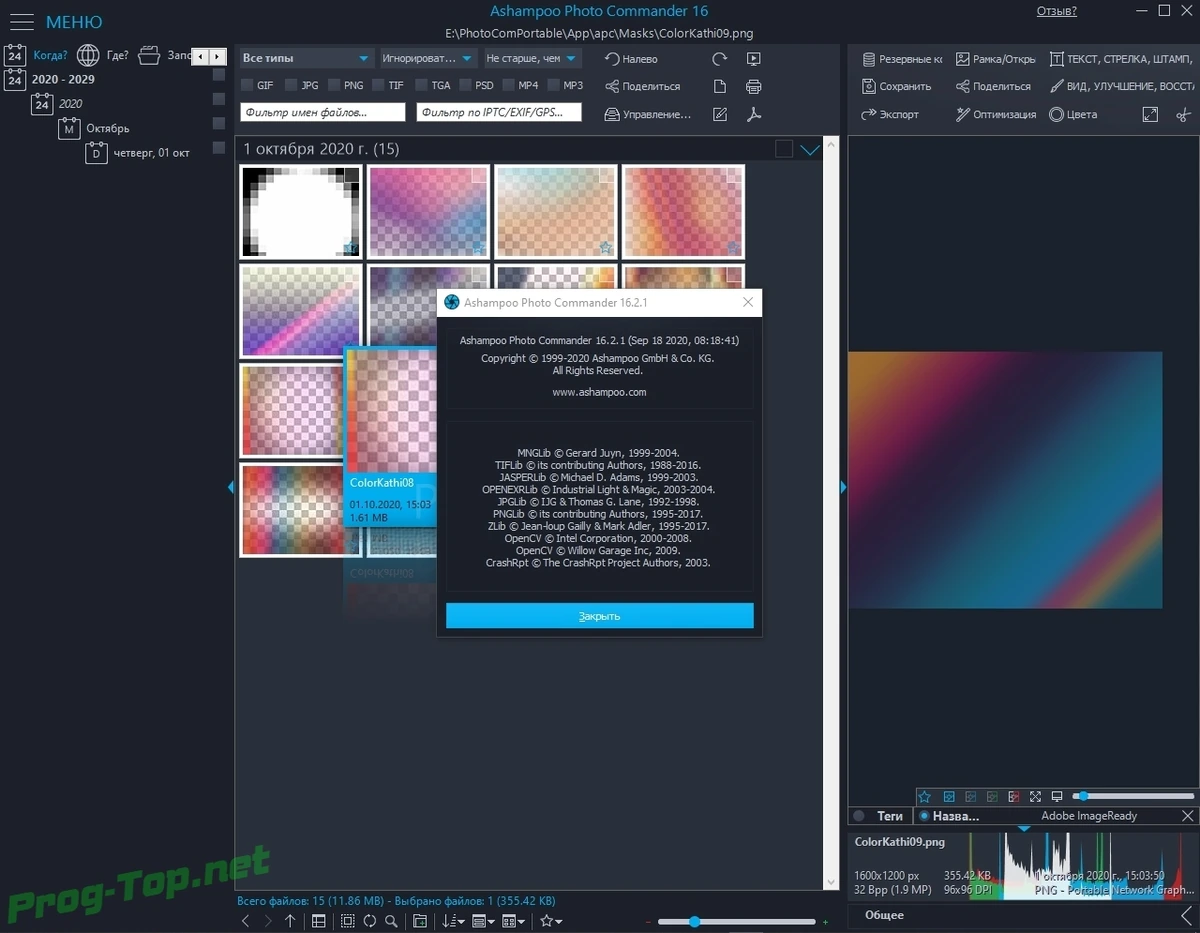Screen dimensions: 1200x933
Task: Expand the Общее section arrow
Action: (x=1186, y=914)
